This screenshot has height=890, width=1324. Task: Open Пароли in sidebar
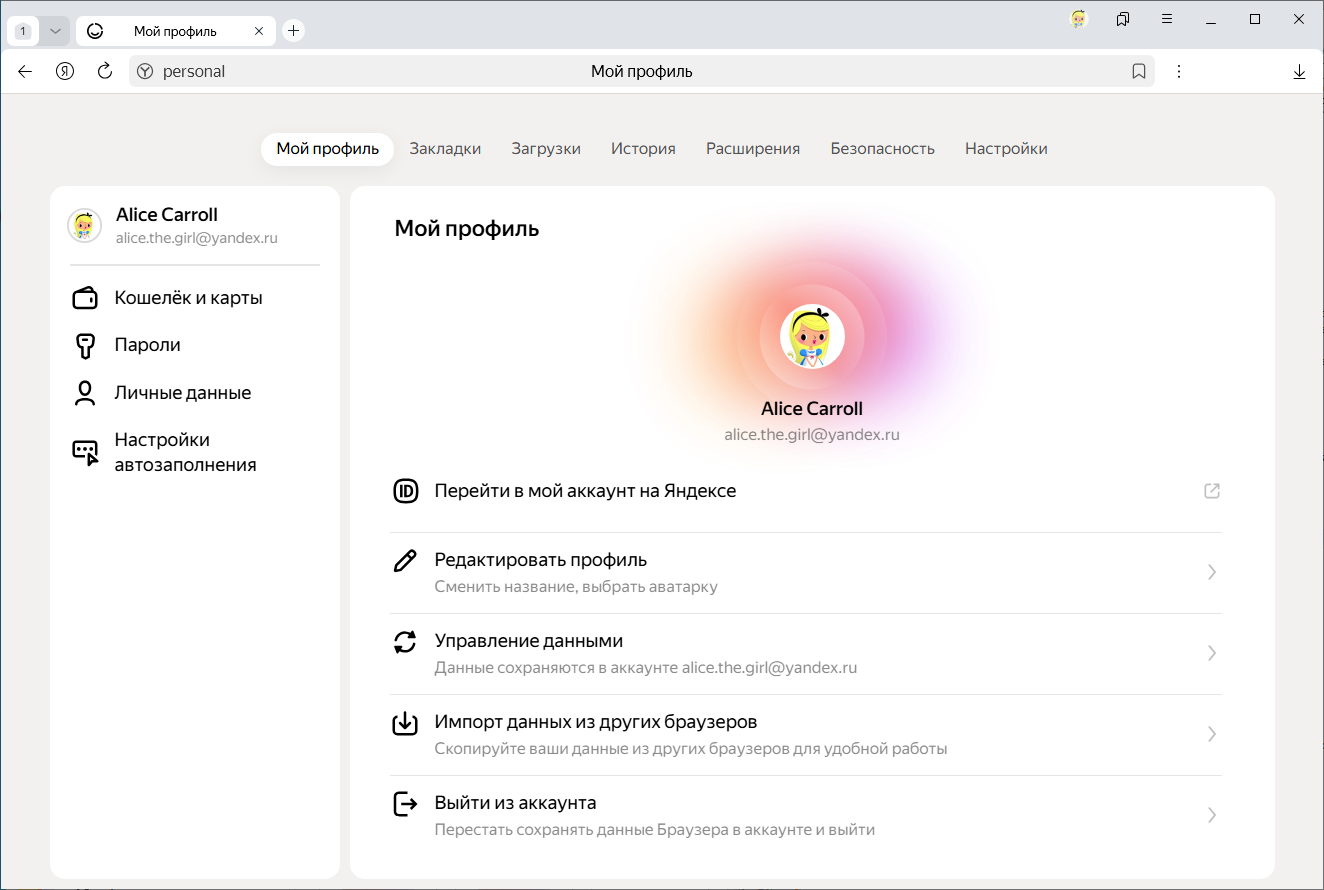[147, 345]
